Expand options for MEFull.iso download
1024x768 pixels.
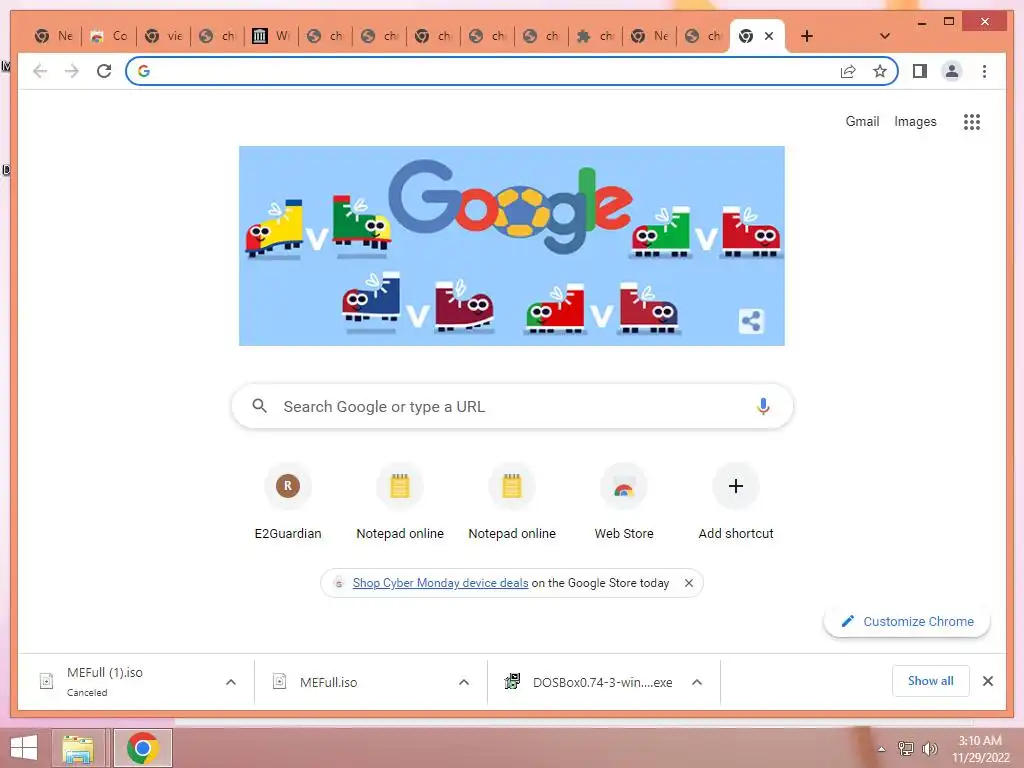464,682
